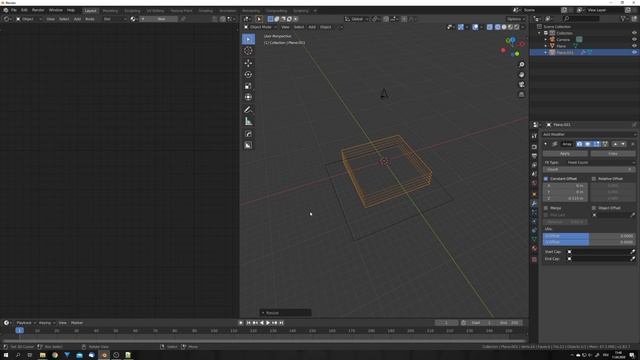
Task: Toggle Object Offset checkbox
Action: (594, 208)
